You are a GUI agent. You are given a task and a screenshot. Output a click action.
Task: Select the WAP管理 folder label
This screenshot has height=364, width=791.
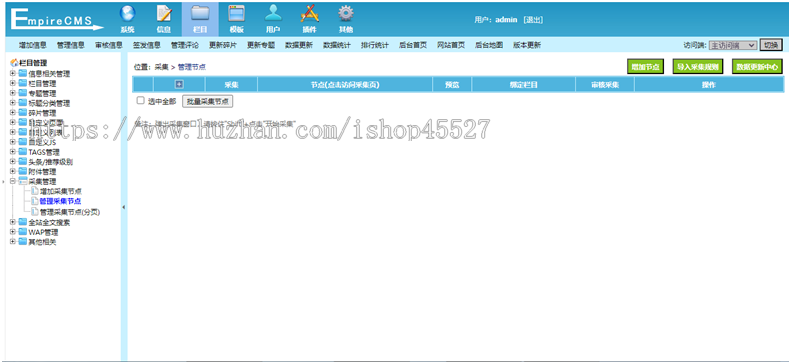[x=43, y=232]
